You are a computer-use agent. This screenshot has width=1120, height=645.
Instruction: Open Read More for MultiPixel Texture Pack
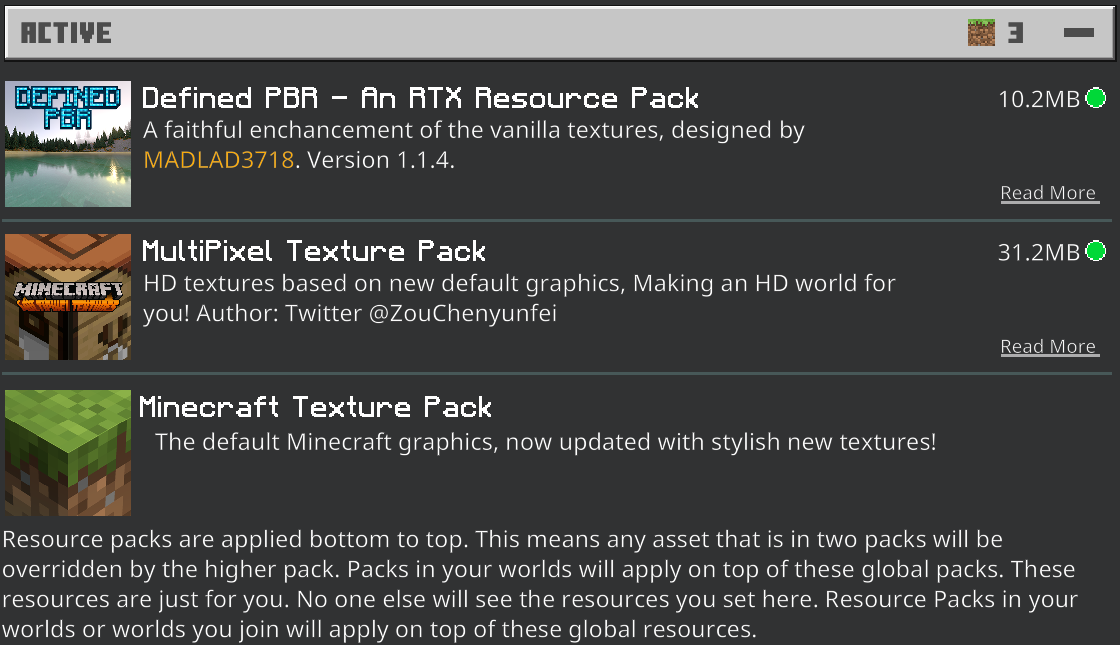[x=1049, y=347]
